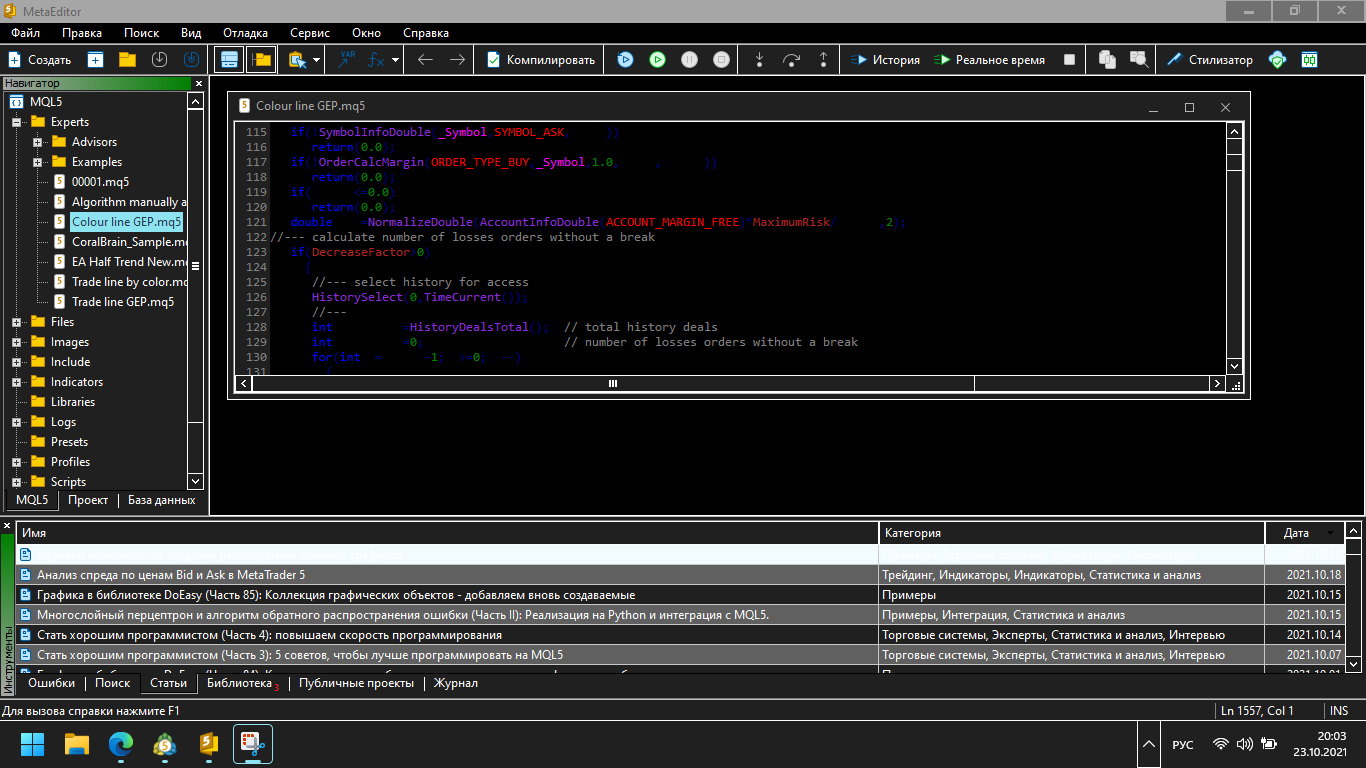
Task: Open article Анализ спреда по ценам Bid и Ask
Action: pos(171,575)
